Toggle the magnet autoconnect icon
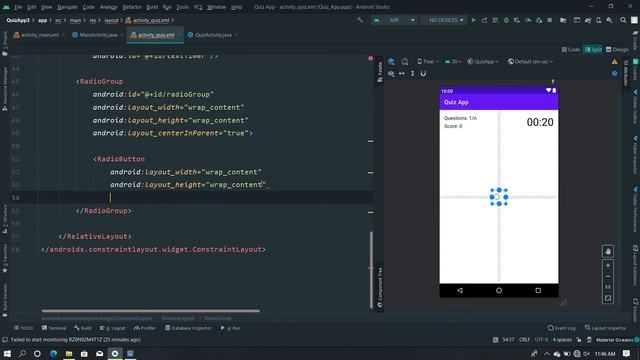The height and width of the screenshot is (360, 640). click(x=423, y=73)
